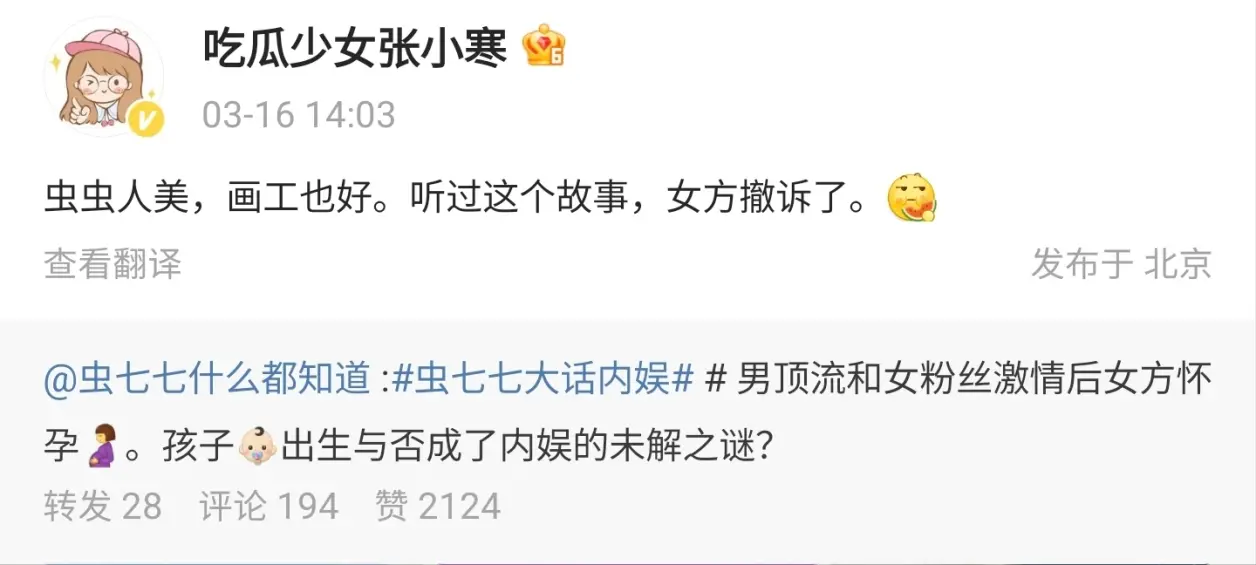
Task: Click 转发 28 to view reposts
Action: (103, 506)
